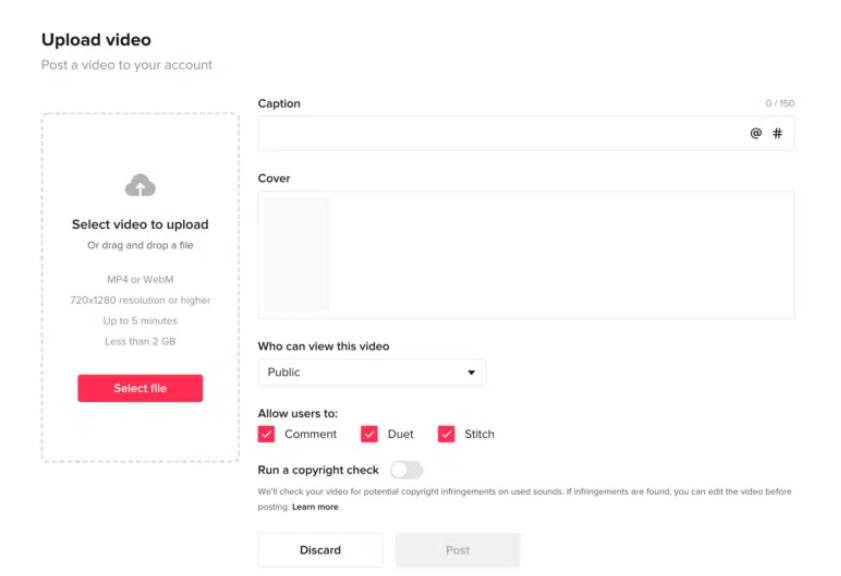Click the 0 / 150 character counter
This screenshot has height=576, width=841.
pos(780,104)
